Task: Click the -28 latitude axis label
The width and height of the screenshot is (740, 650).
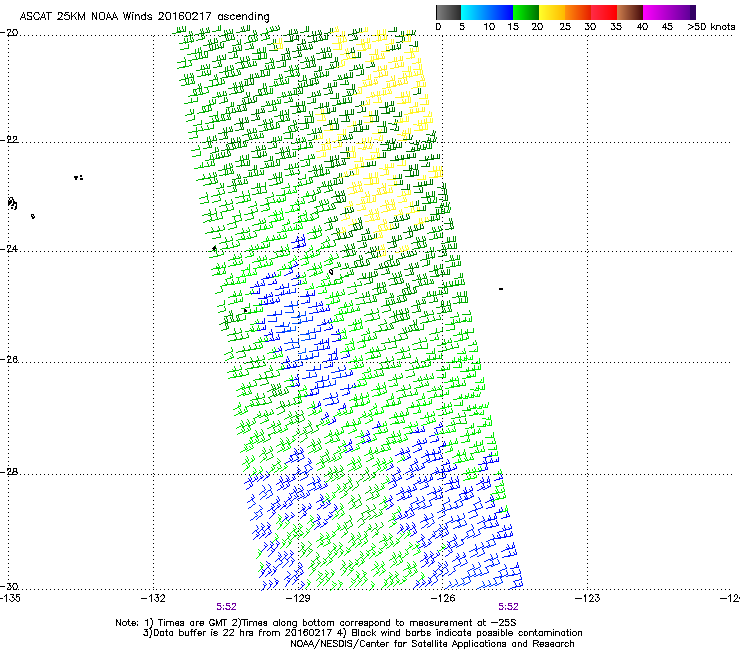Action: [9, 472]
